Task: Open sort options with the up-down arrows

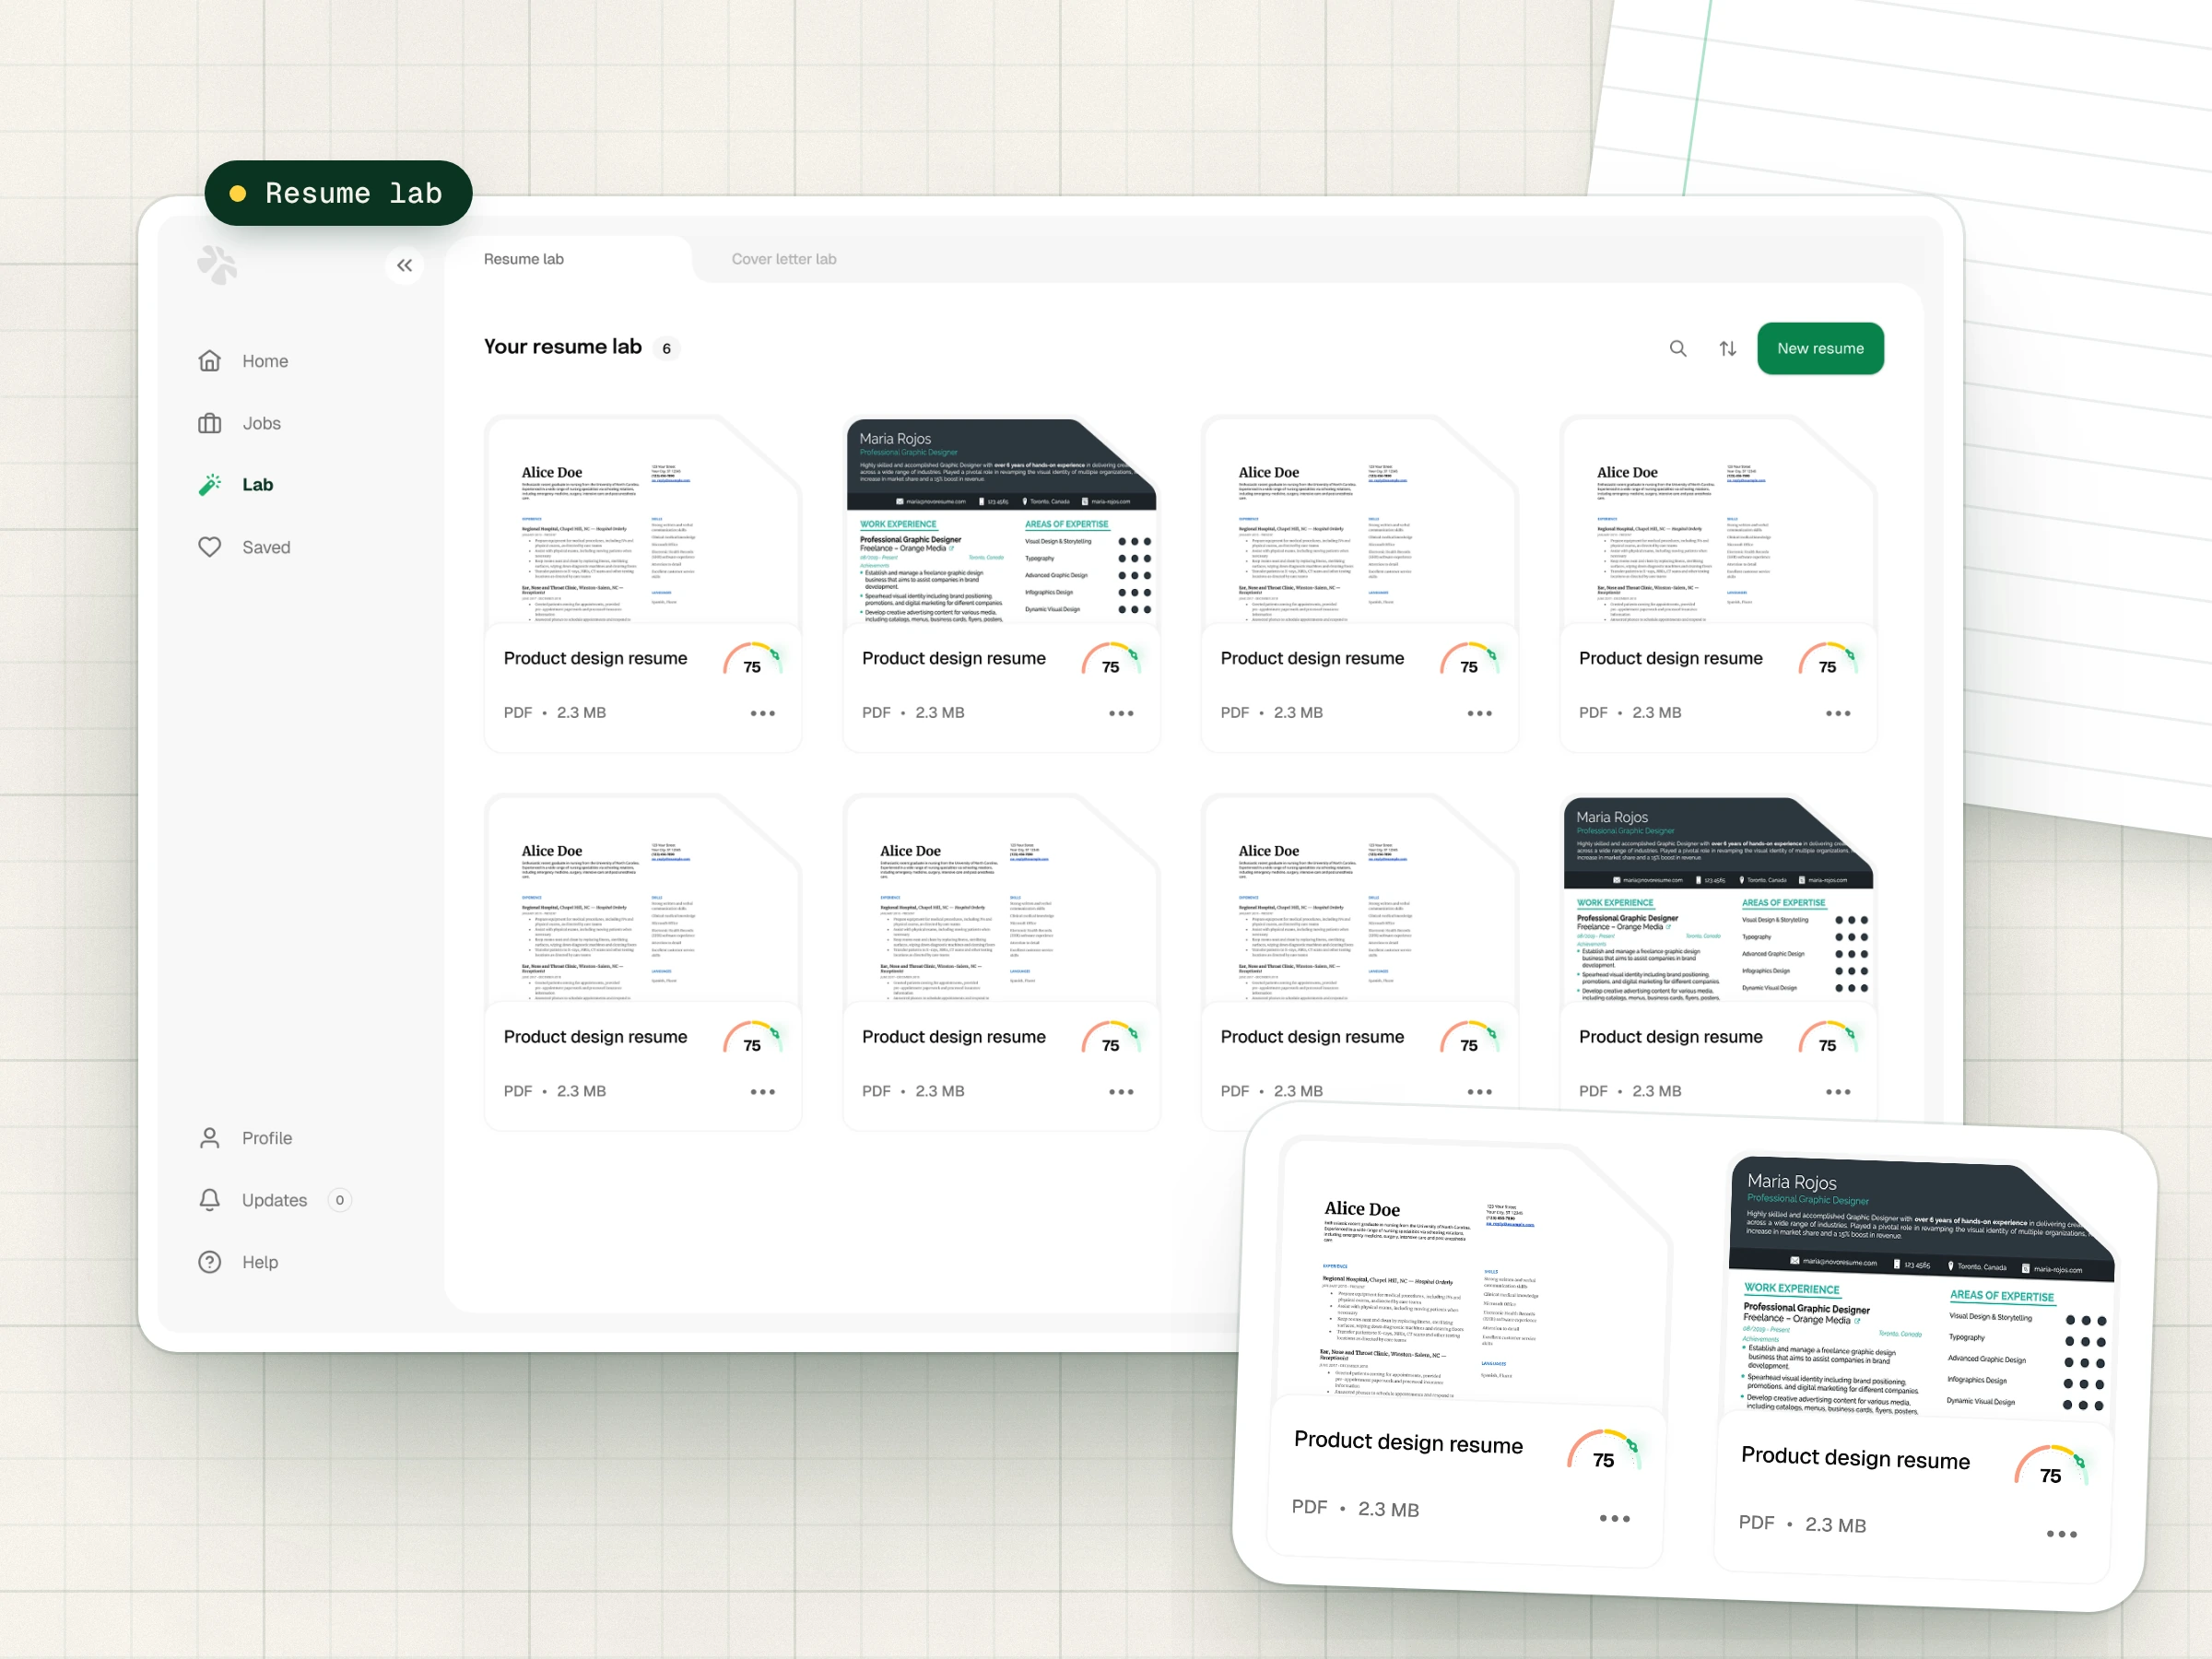Action: [1728, 349]
